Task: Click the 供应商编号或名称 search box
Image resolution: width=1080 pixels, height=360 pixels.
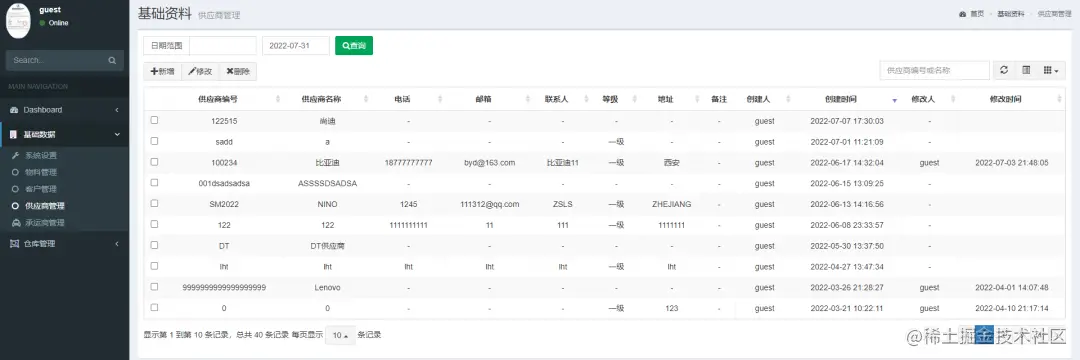Action: point(935,70)
